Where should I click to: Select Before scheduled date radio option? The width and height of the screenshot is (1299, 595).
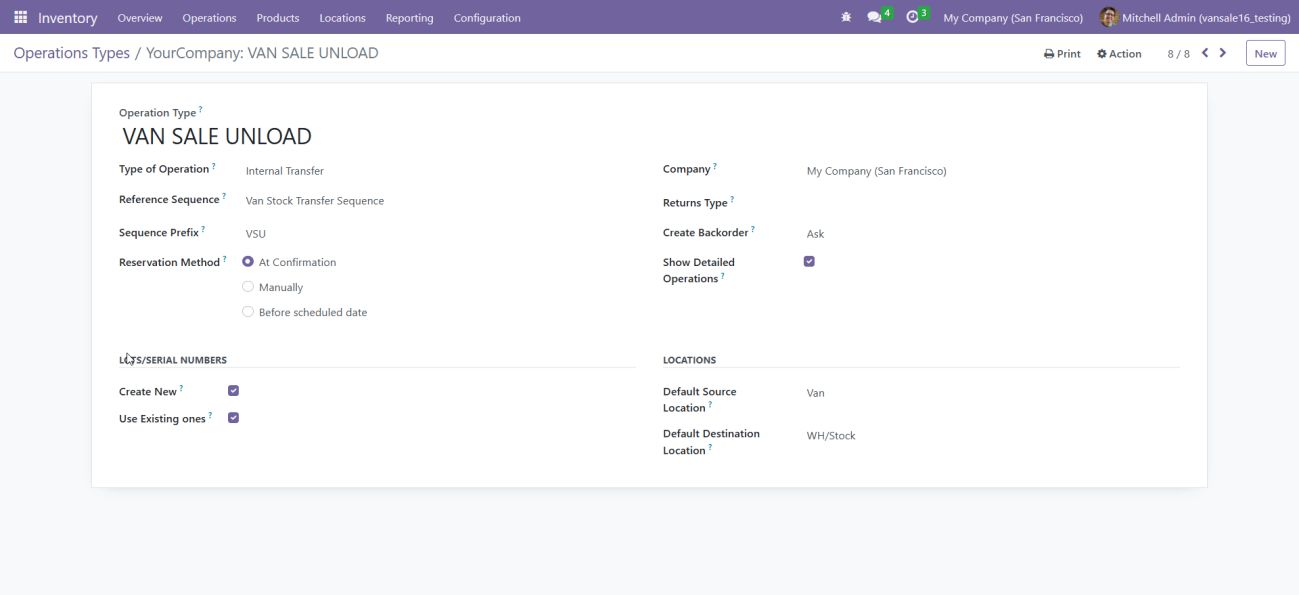(248, 312)
